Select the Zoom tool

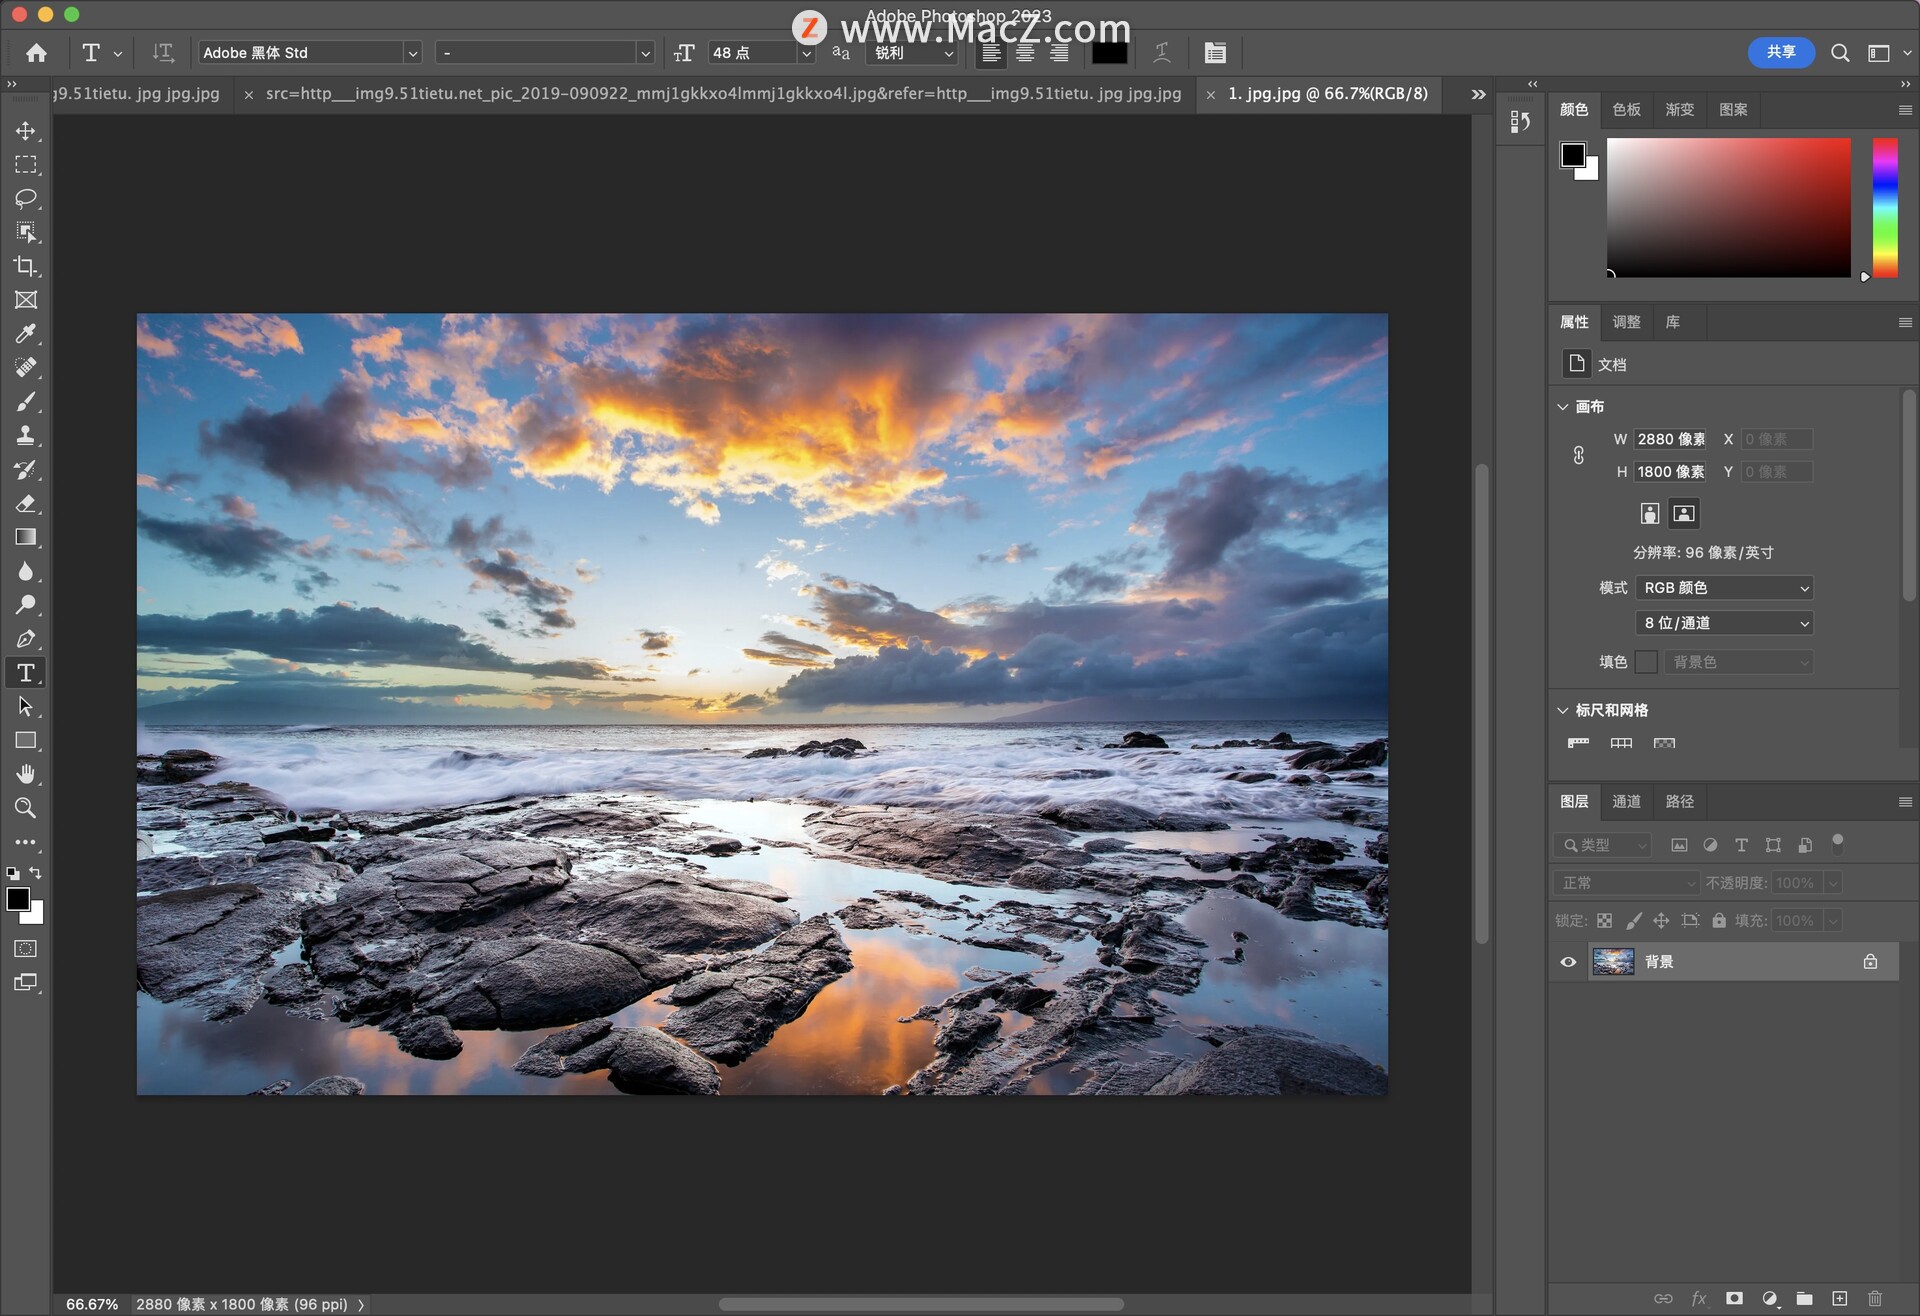pos(26,808)
